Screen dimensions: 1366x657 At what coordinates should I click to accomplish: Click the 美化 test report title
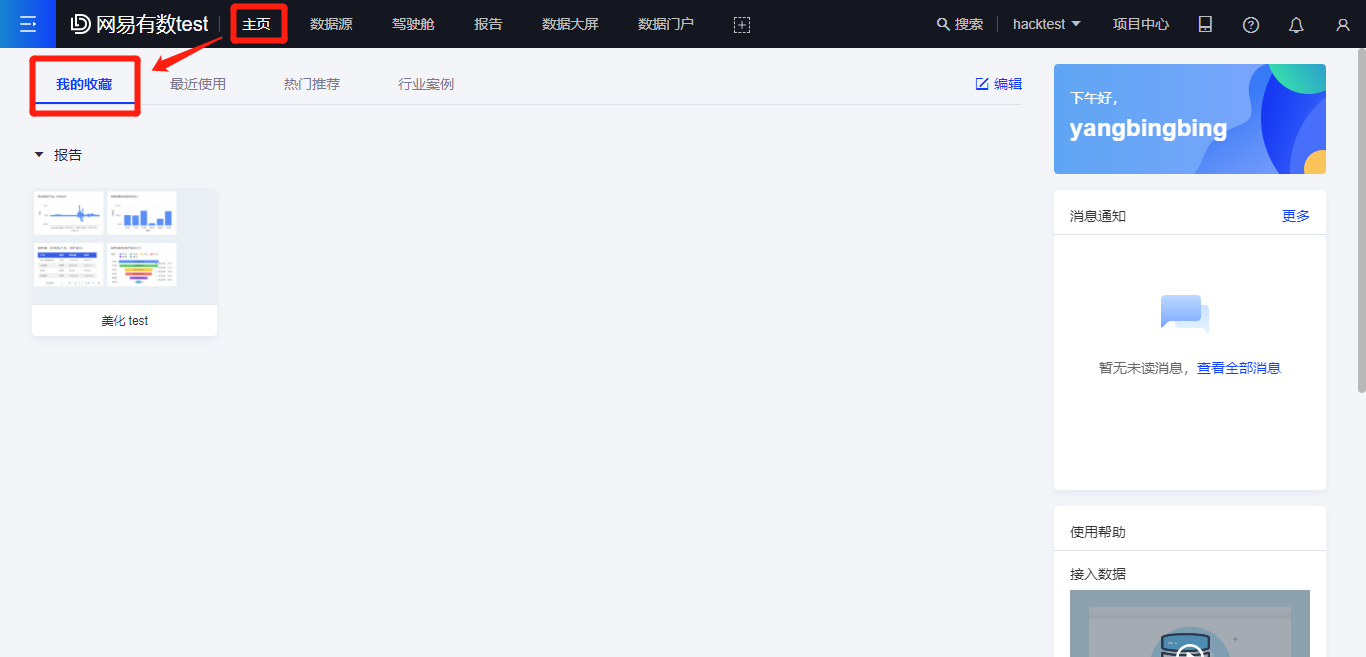tap(125, 321)
